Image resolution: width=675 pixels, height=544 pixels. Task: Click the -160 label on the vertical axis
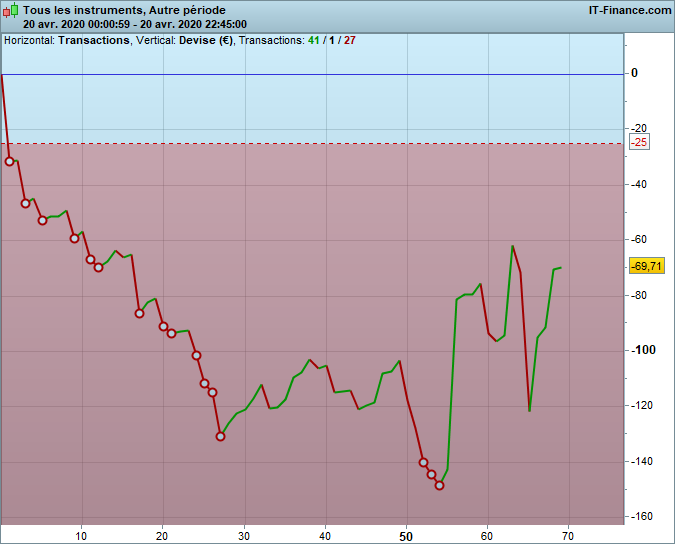[x=642, y=516]
